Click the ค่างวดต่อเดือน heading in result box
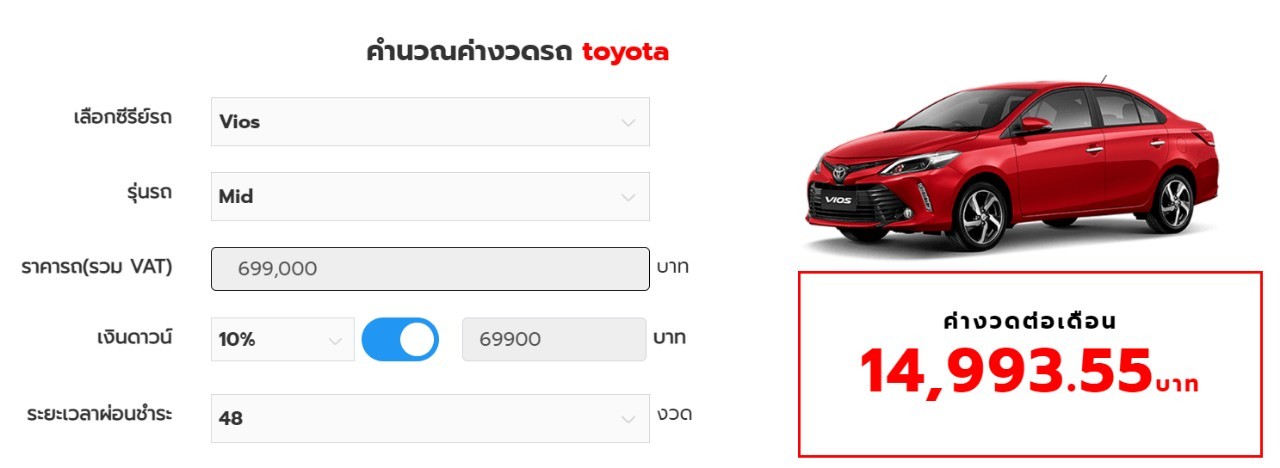 (1029, 322)
